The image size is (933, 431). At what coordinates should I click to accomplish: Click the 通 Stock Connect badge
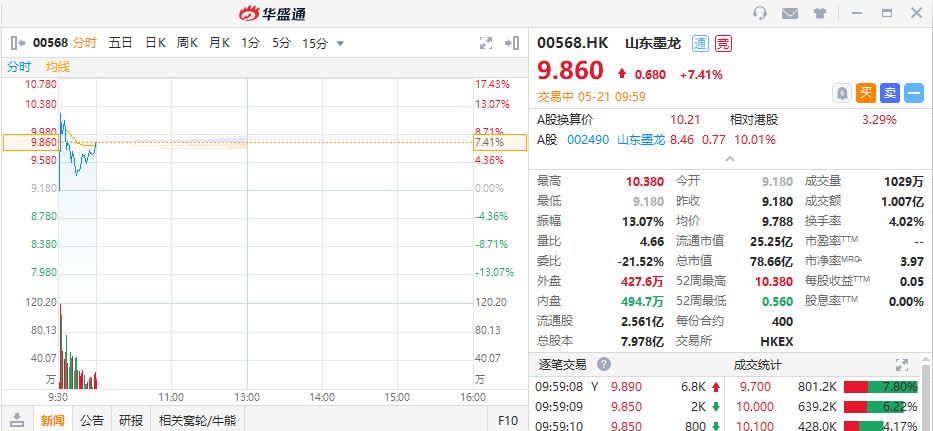point(700,43)
